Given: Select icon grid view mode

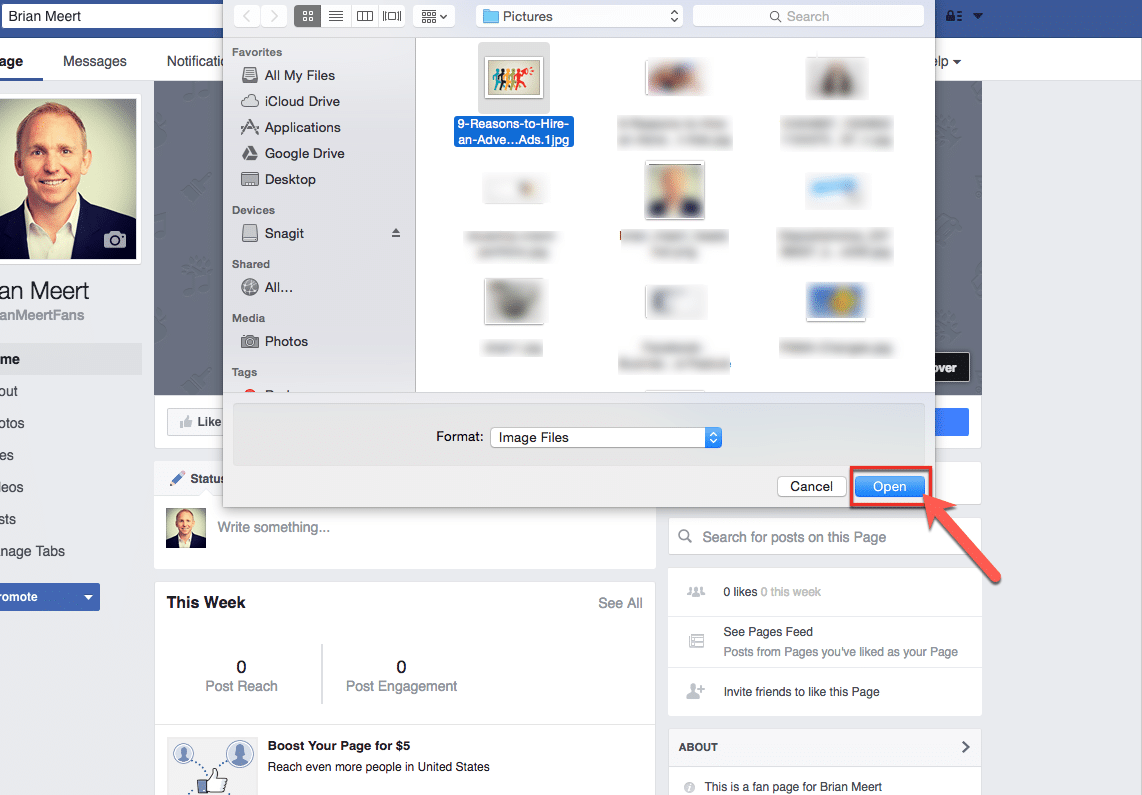Looking at the screenshot, I should [307, 15].
